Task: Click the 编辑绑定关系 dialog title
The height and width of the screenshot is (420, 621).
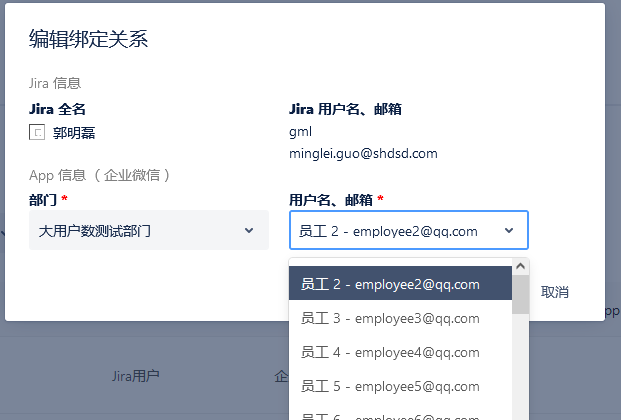Action: [89, 39]
